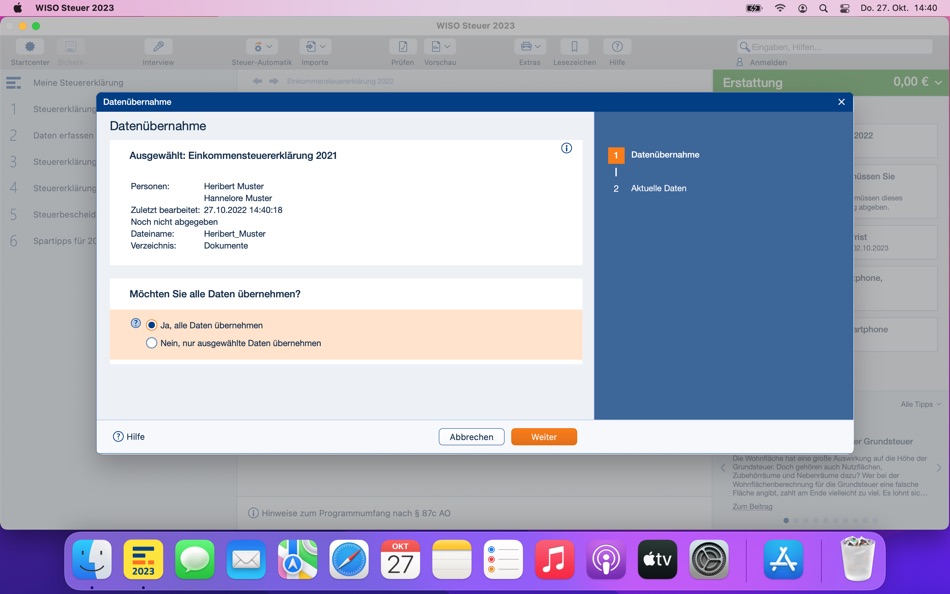Open Reminders from the dock

tap(503, 559)
